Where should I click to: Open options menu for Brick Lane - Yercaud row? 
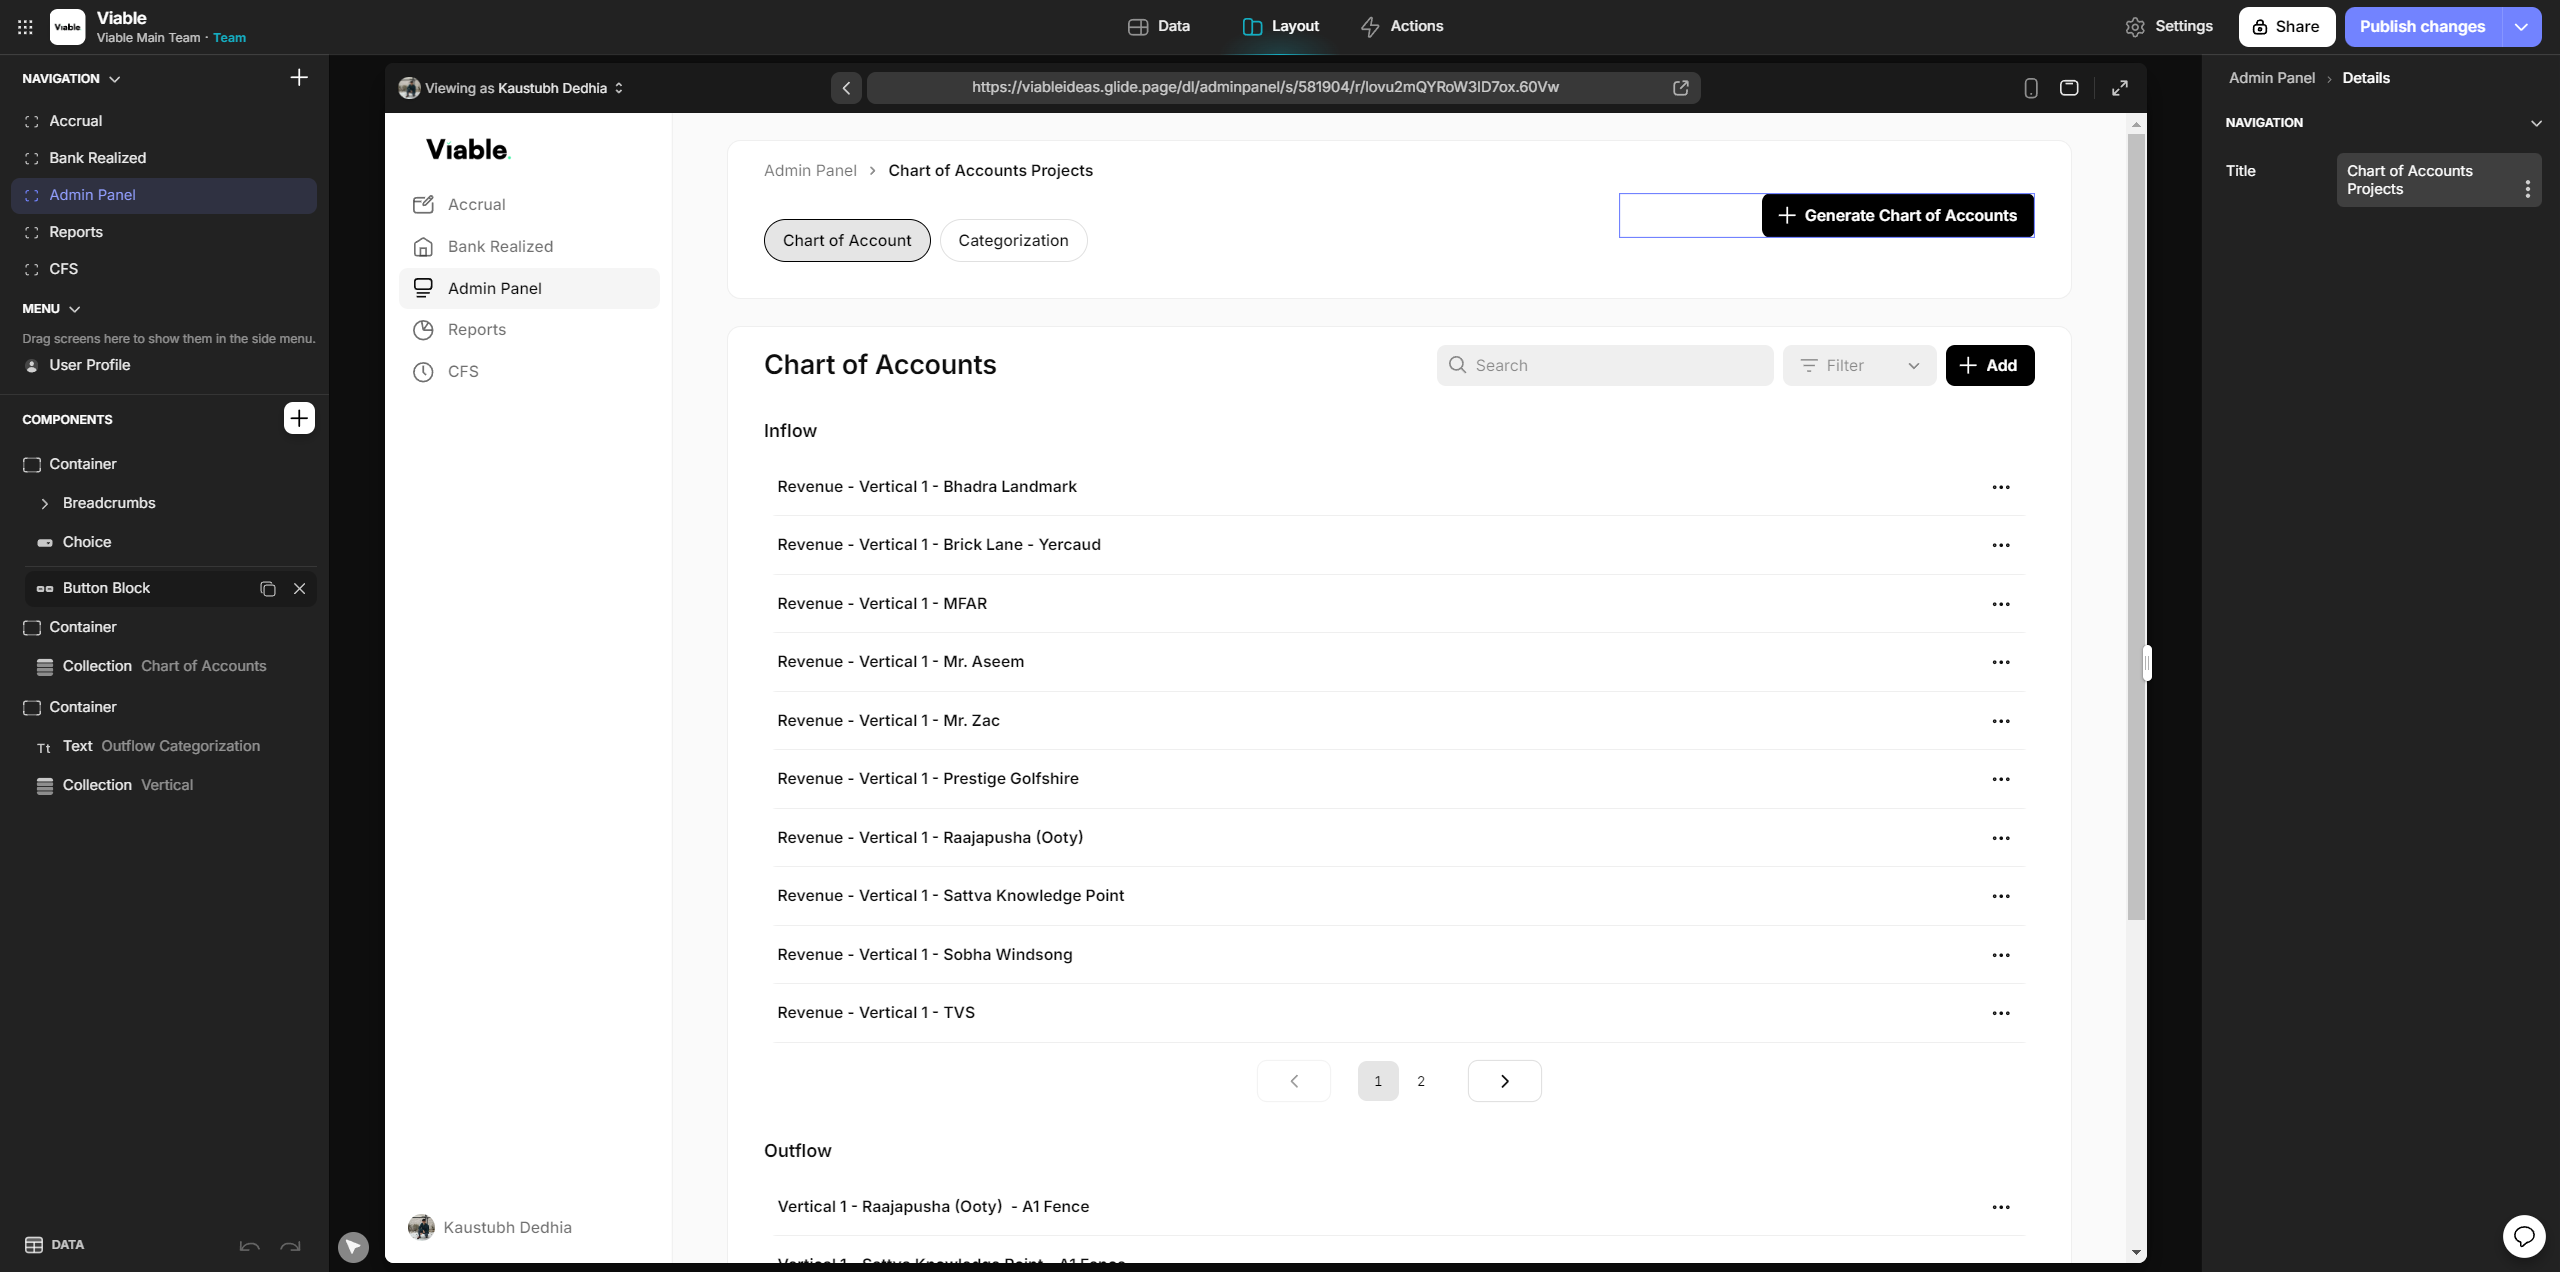point(2001,546)
